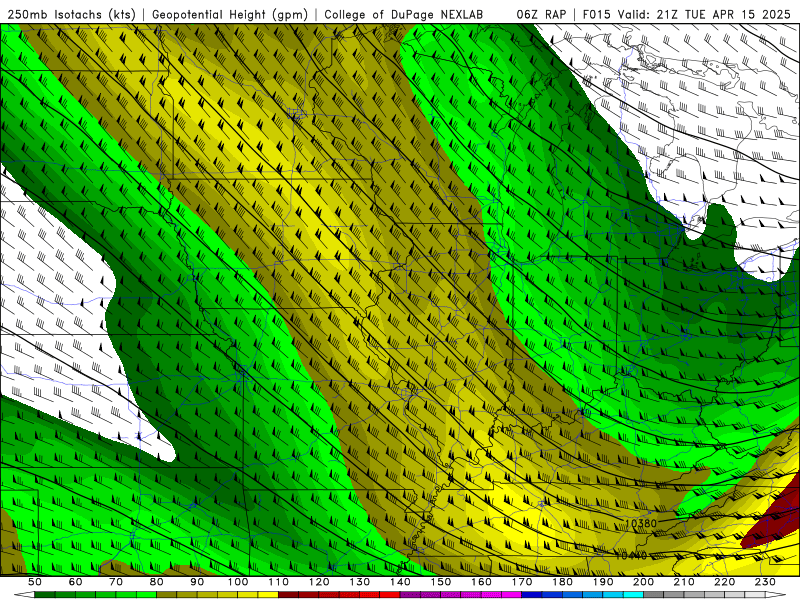Click the '80' value on the color scale
Viewport: 800px width, 600px height.
point(157,582)
